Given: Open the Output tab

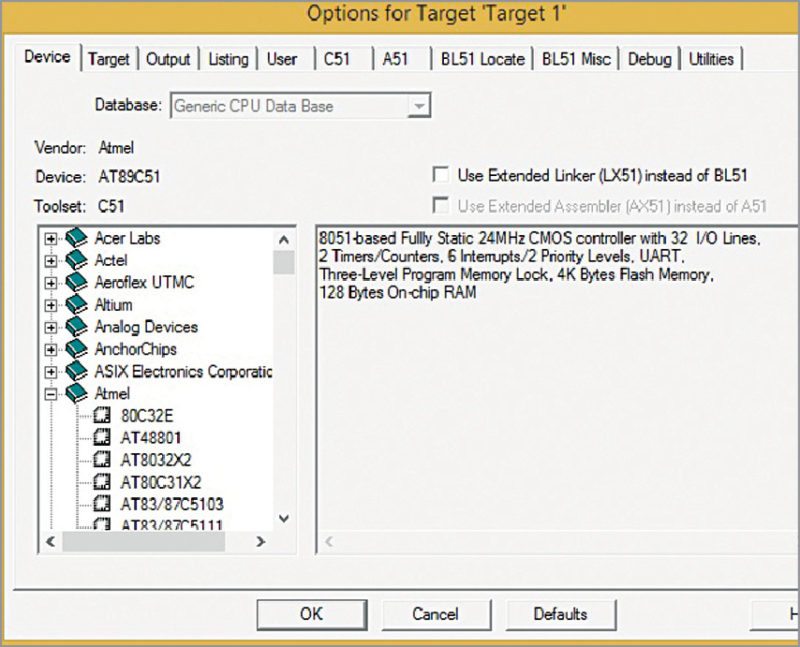Looking at the screenshot, I should pos(168,59).
